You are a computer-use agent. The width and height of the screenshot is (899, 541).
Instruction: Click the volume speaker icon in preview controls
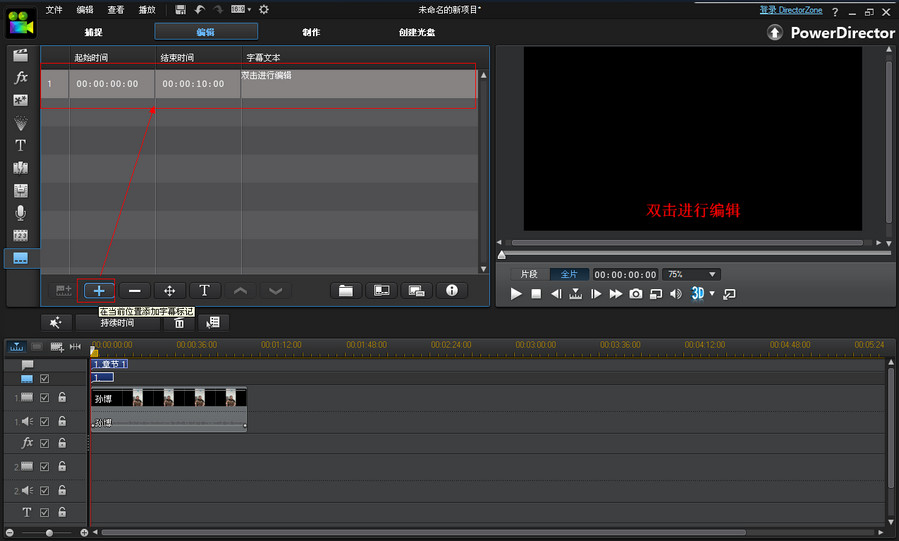point(675,294)
